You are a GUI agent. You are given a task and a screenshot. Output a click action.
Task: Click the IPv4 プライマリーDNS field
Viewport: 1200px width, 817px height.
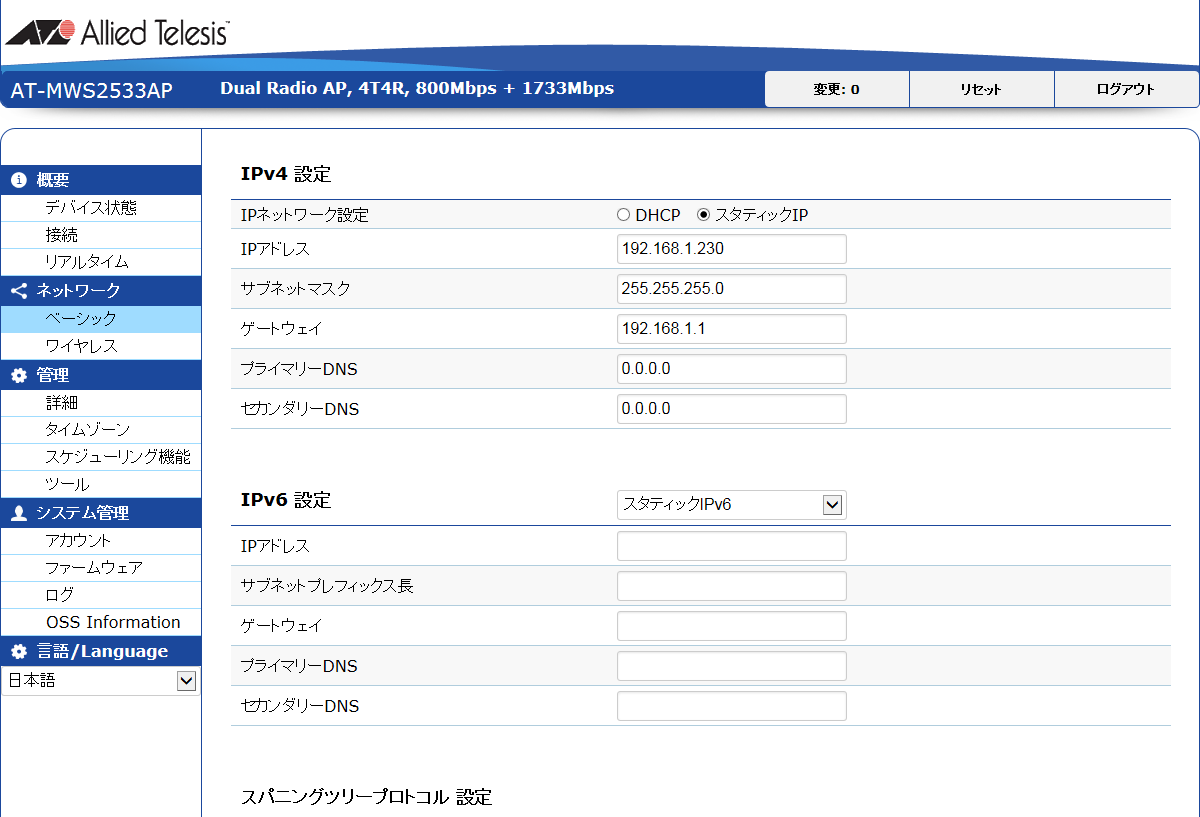point(732,369)
